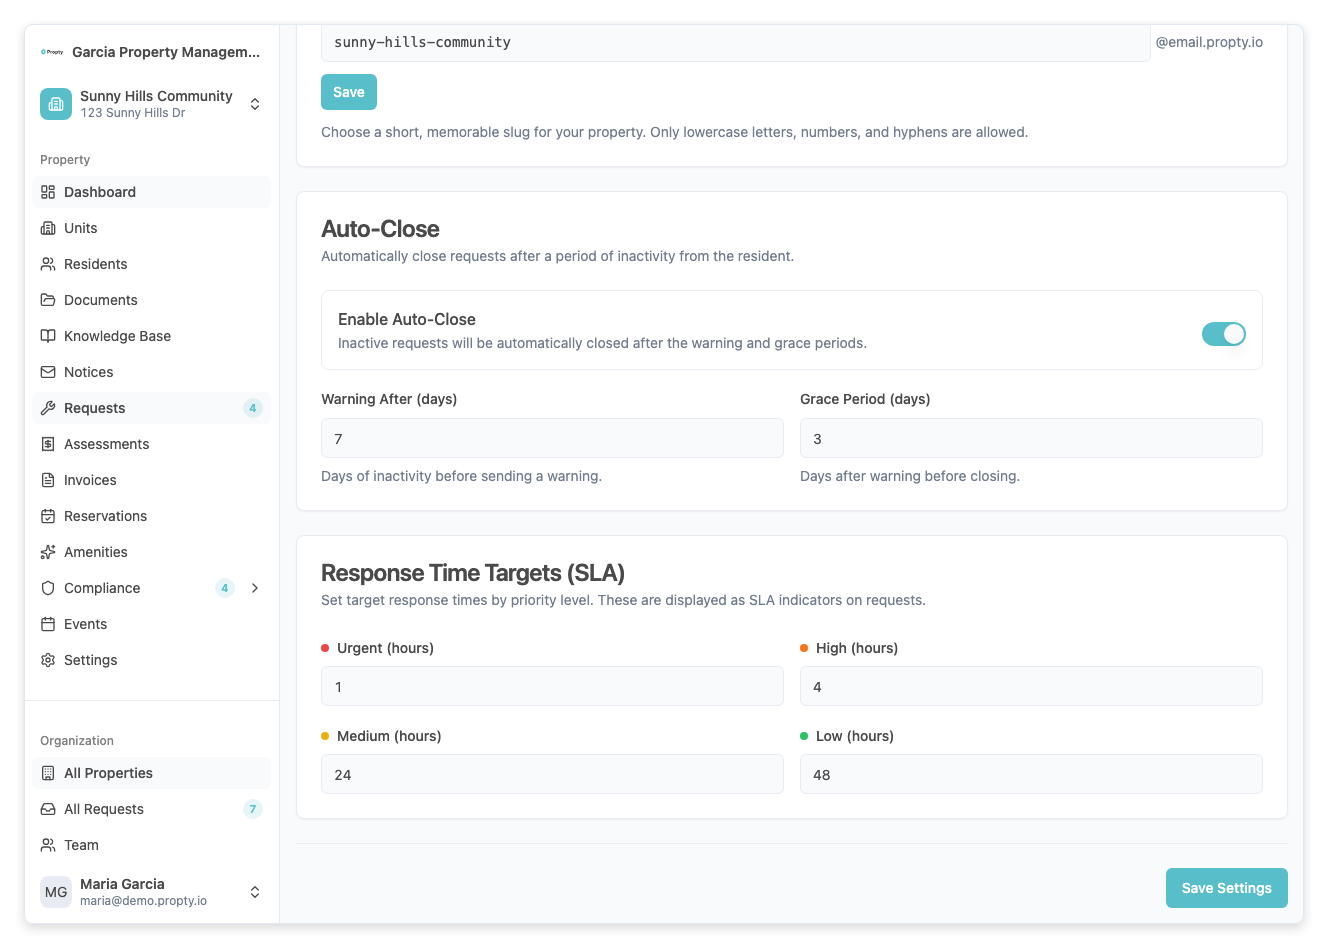Open the Assessments page
The width and height of the screenshot is (1328, 948).
[152, 444]
